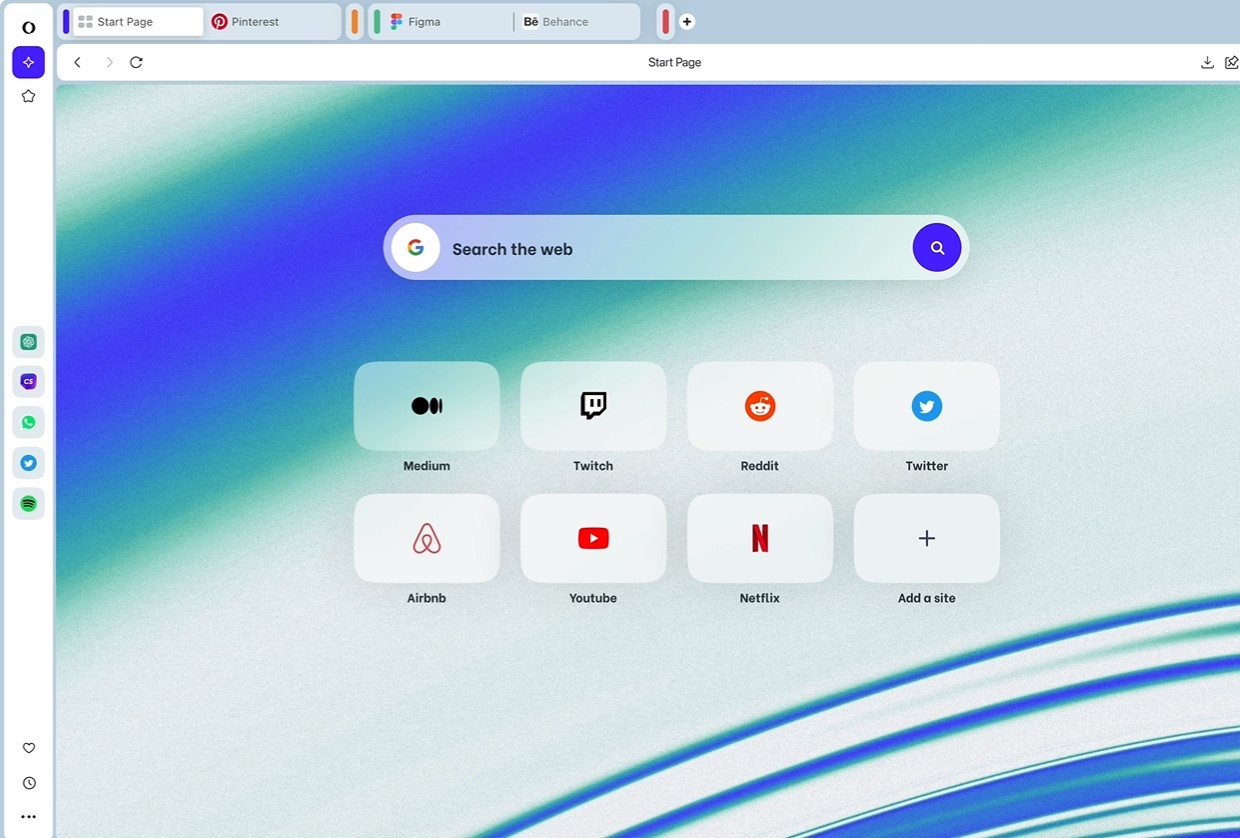Expand the collapsed red tab island
Viewport: 1240px width, 838px height.
[665, 21]
